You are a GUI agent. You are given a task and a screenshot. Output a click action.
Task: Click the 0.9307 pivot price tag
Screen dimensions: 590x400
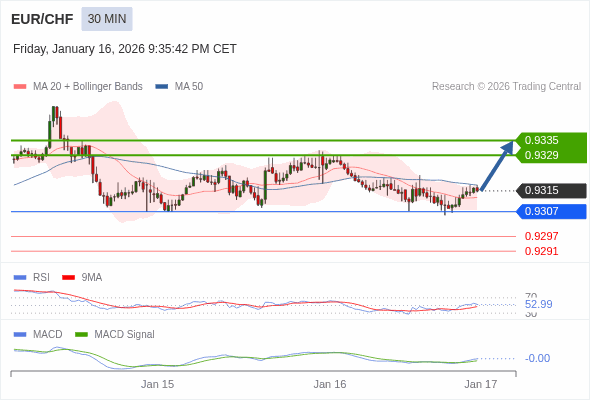pyautogui.click(x=551, y=211)
